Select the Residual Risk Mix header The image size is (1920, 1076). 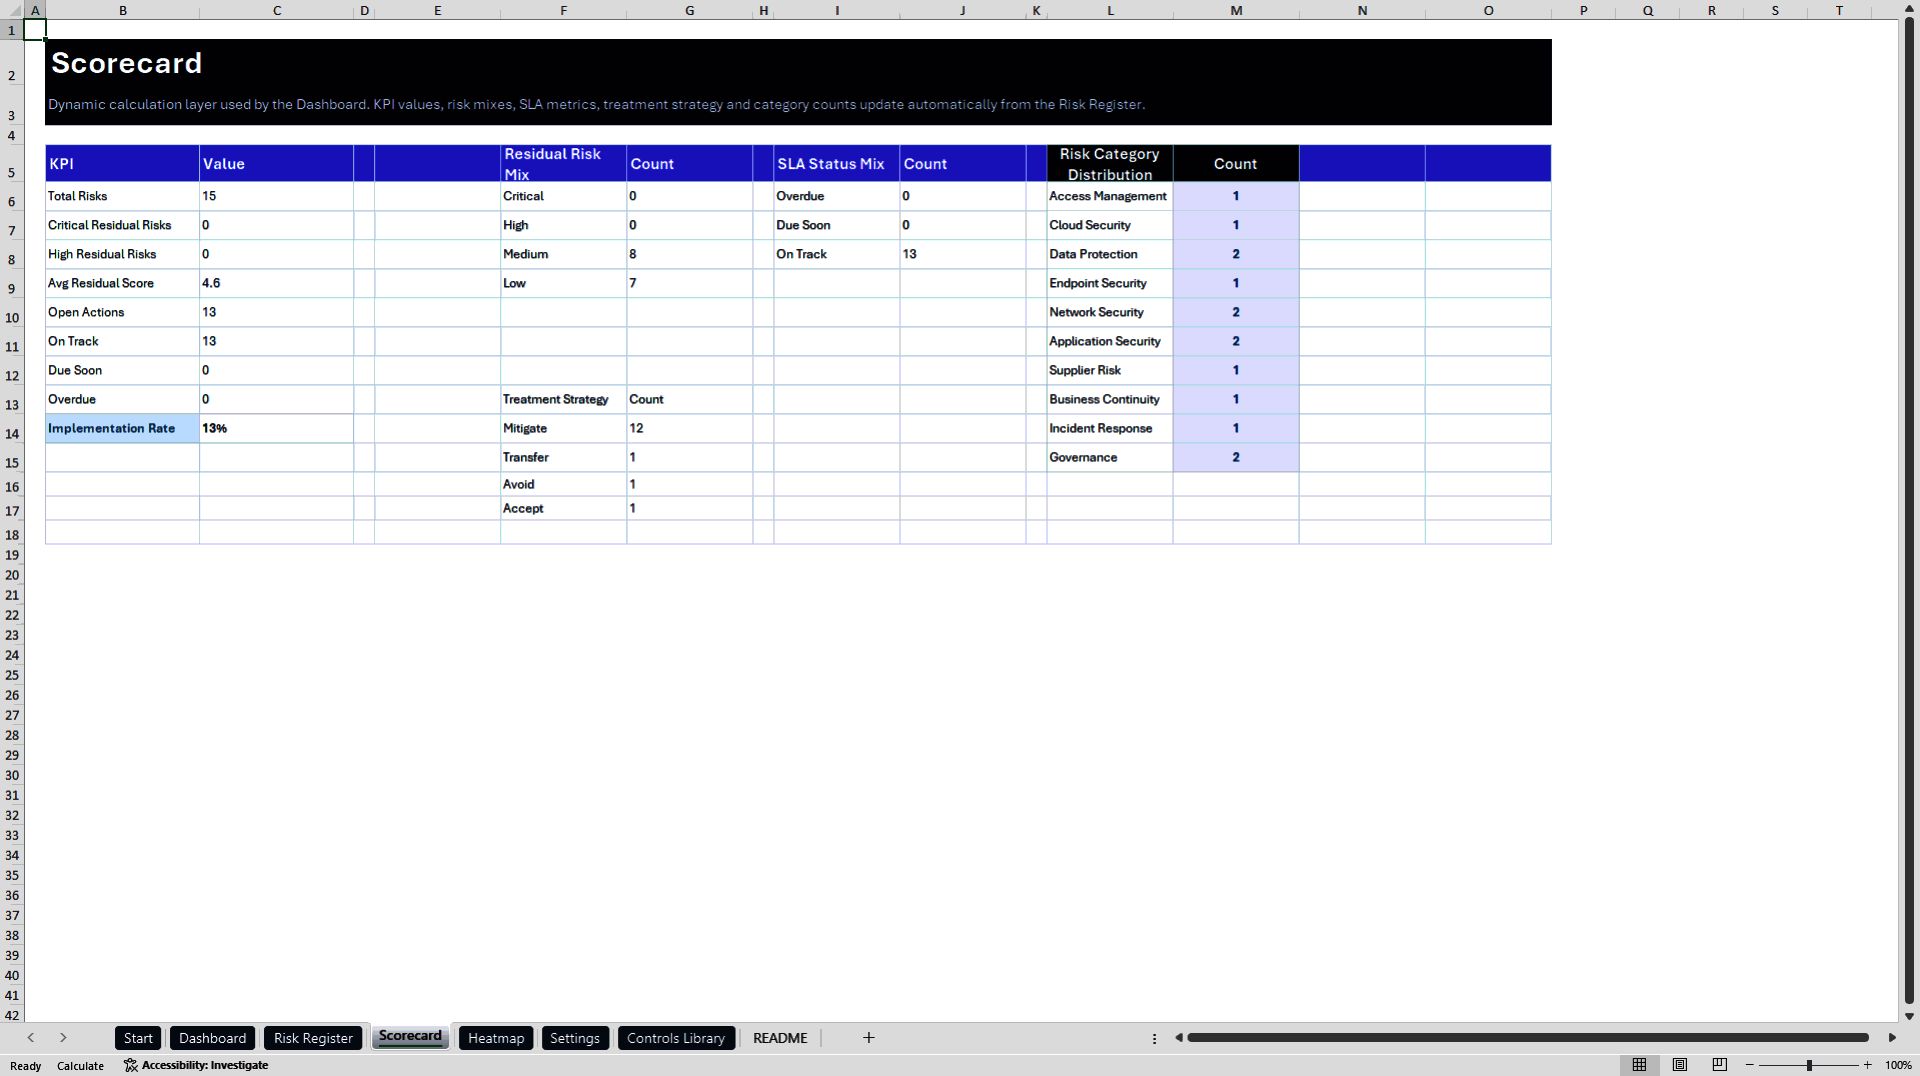[563, 163]
